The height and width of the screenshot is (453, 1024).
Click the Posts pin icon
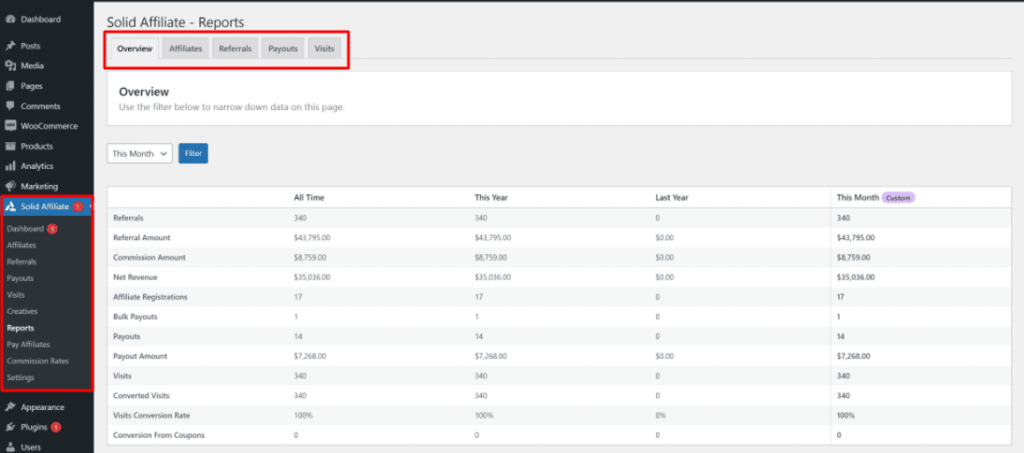10,46
